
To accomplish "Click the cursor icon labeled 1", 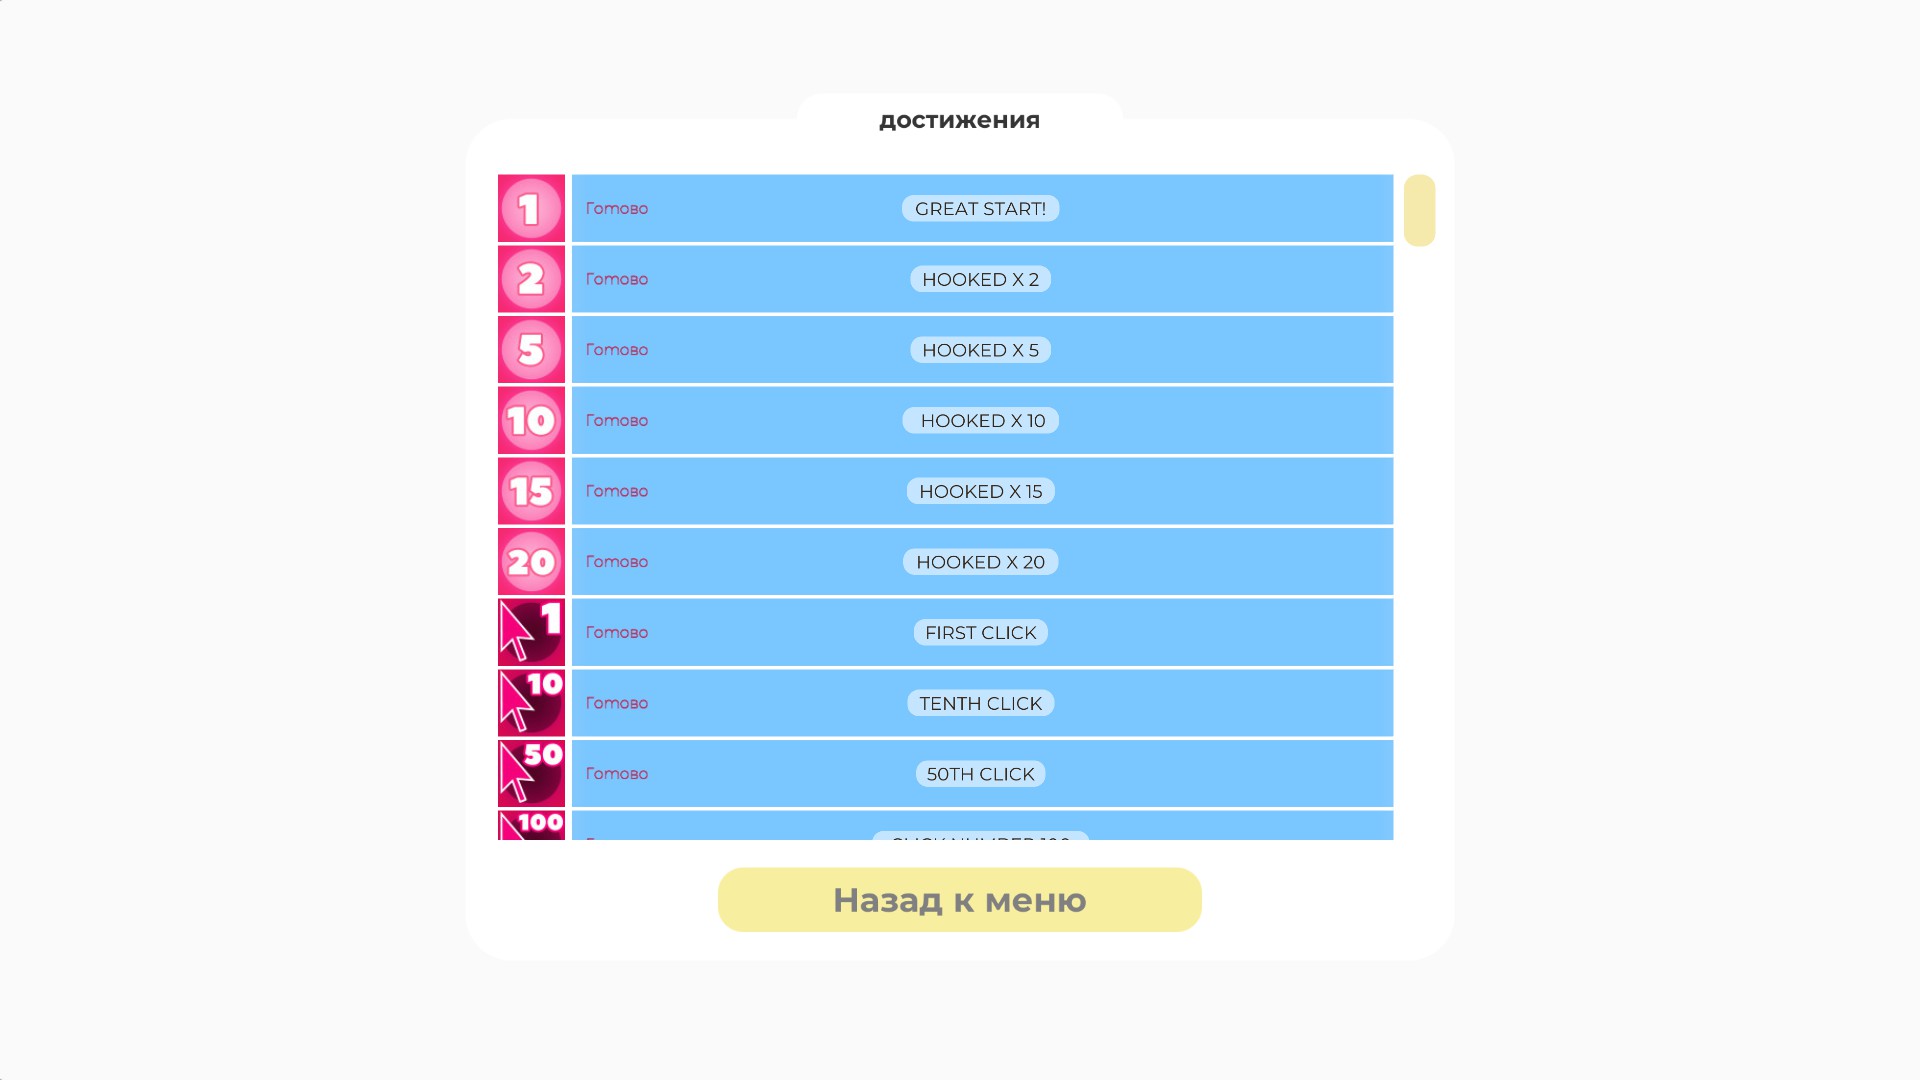I will point(531,632).
